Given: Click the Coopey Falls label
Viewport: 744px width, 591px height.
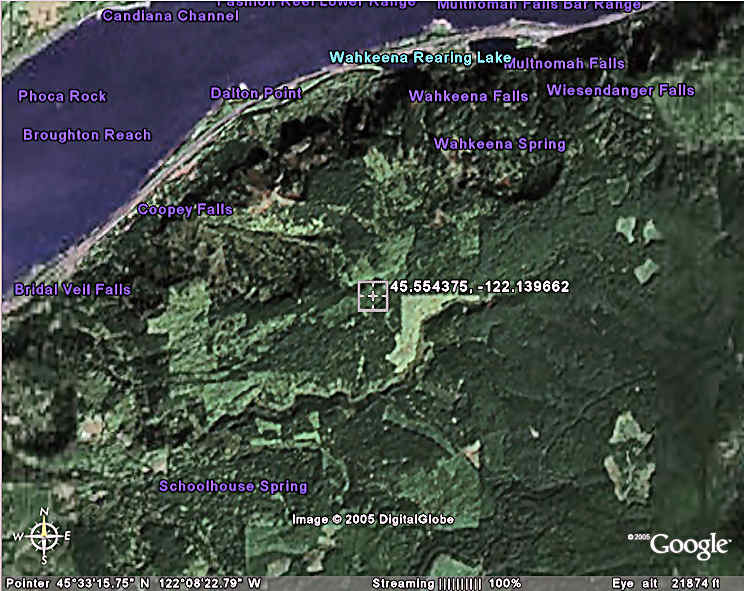Looking at the screenshot, I should [185, 210].
